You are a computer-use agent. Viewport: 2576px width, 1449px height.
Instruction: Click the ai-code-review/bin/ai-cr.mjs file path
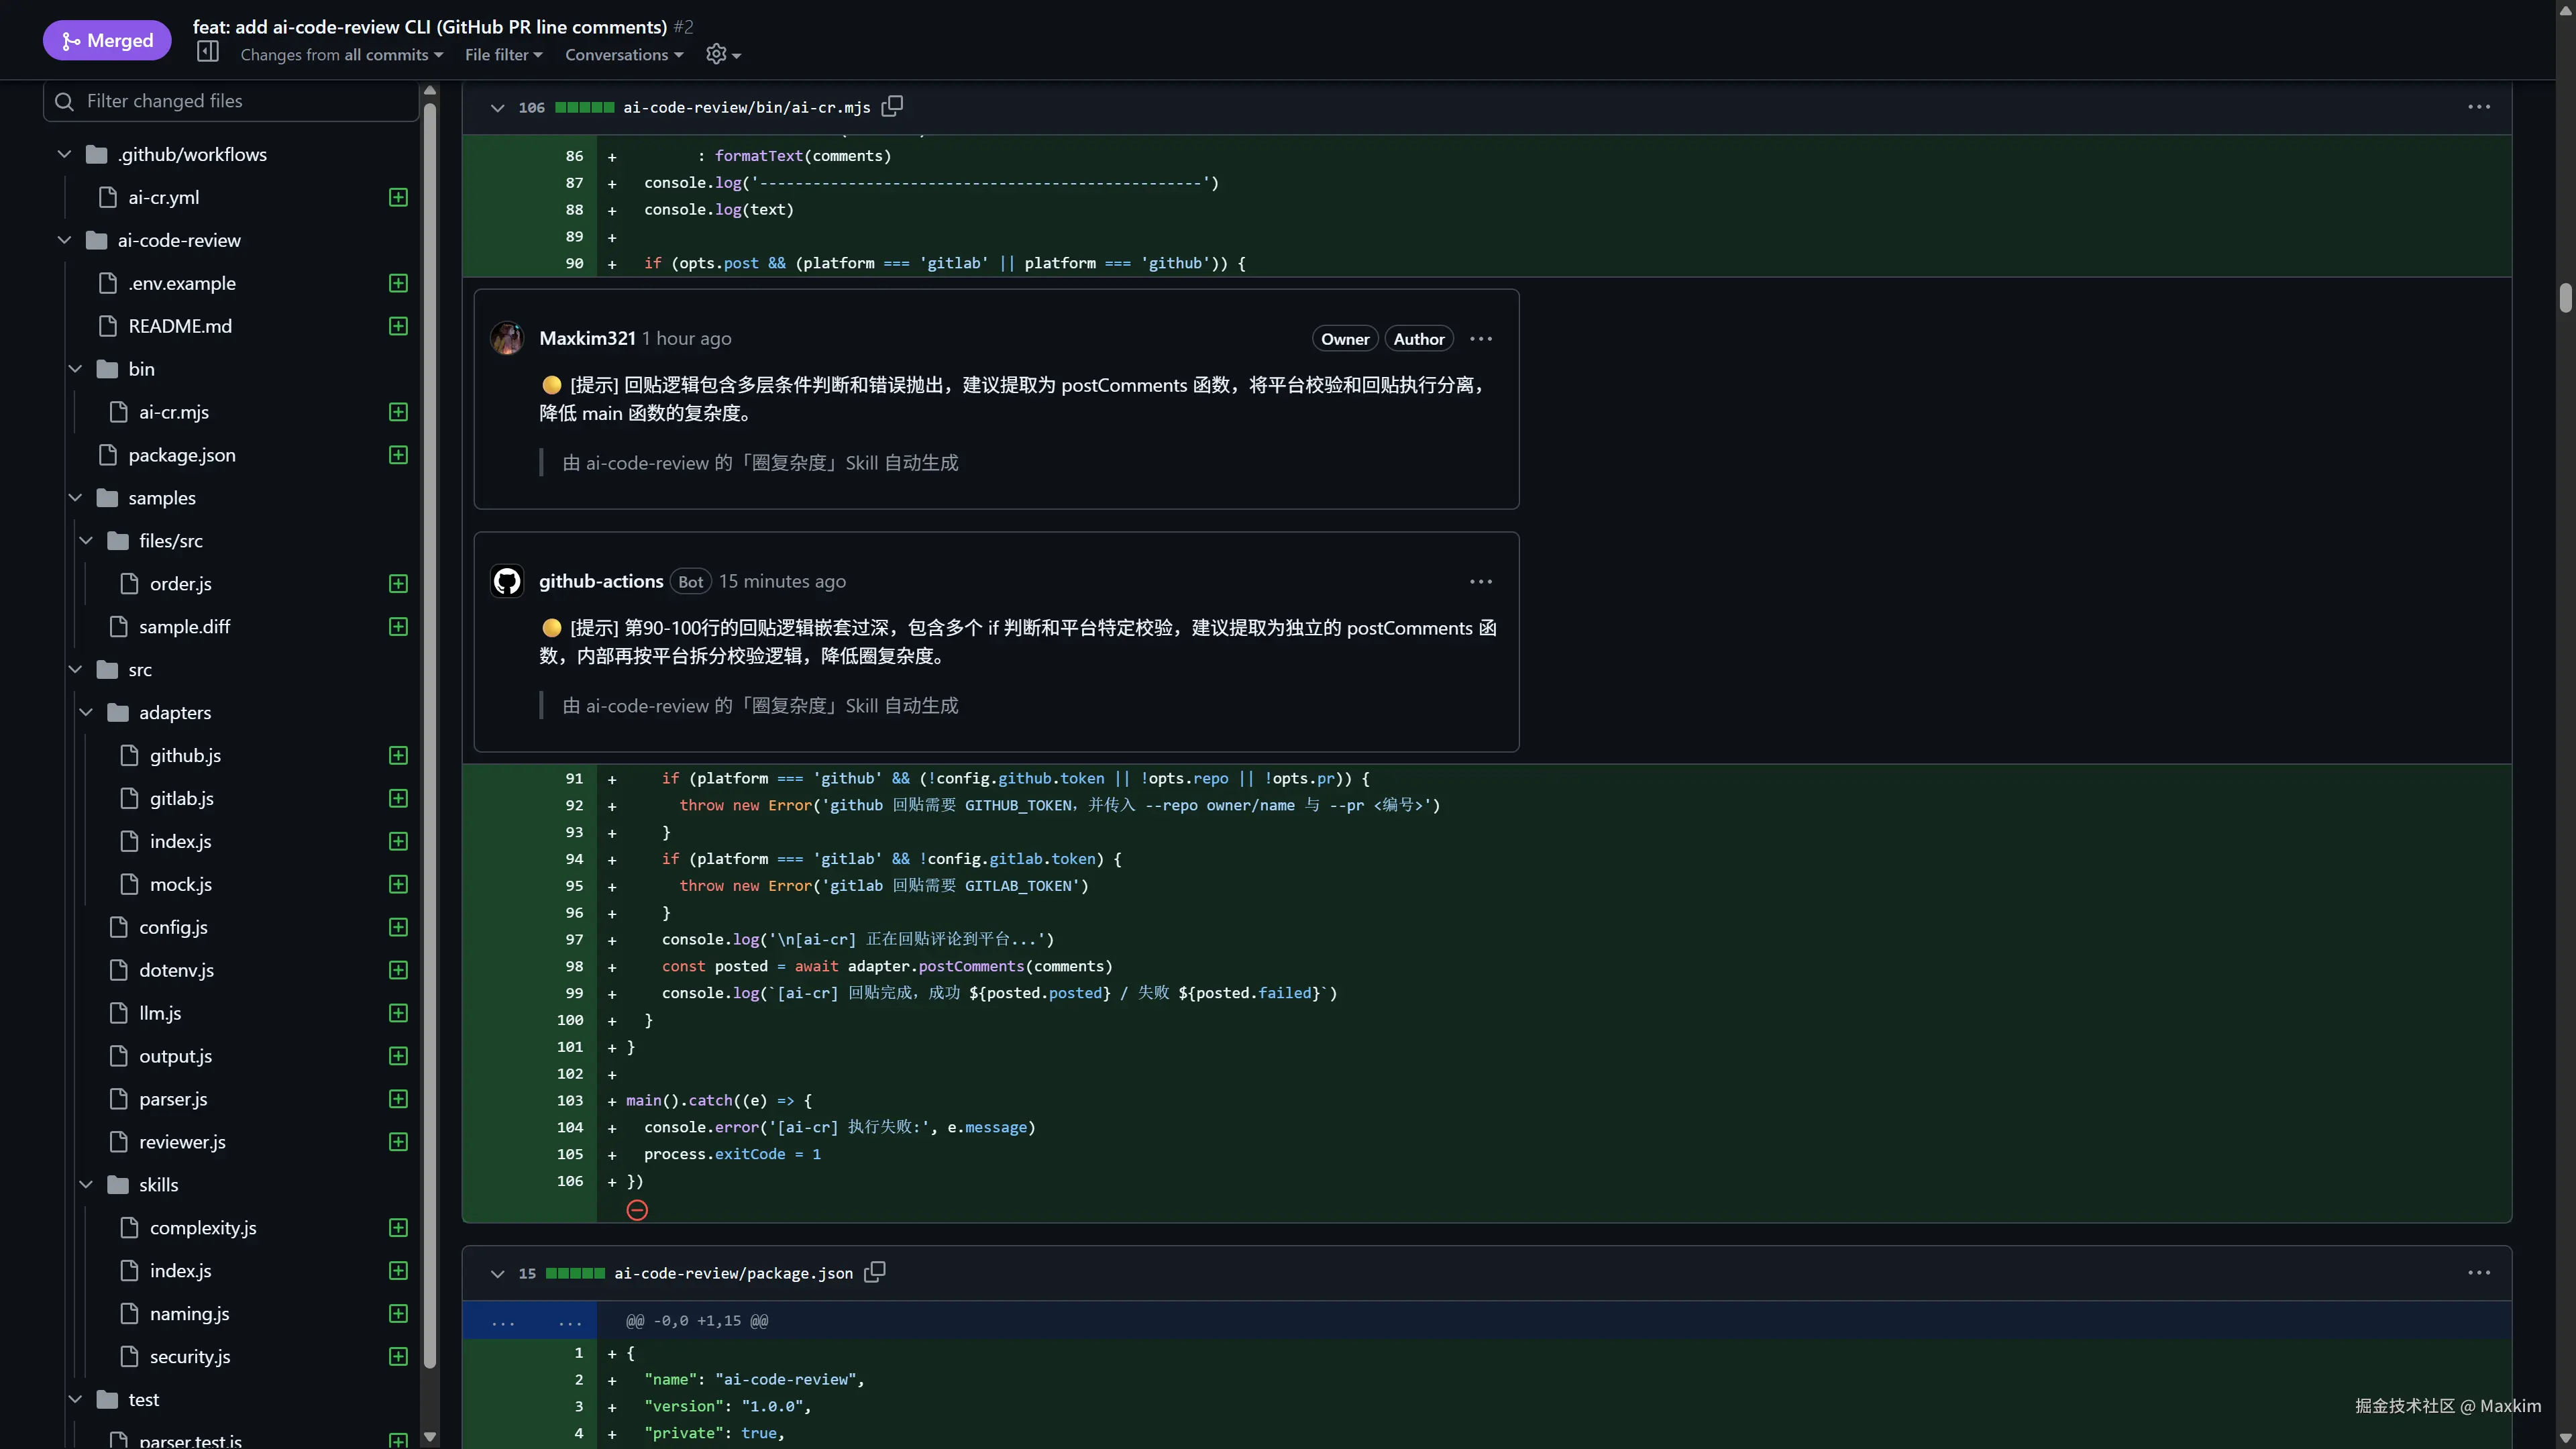point(746,107)
